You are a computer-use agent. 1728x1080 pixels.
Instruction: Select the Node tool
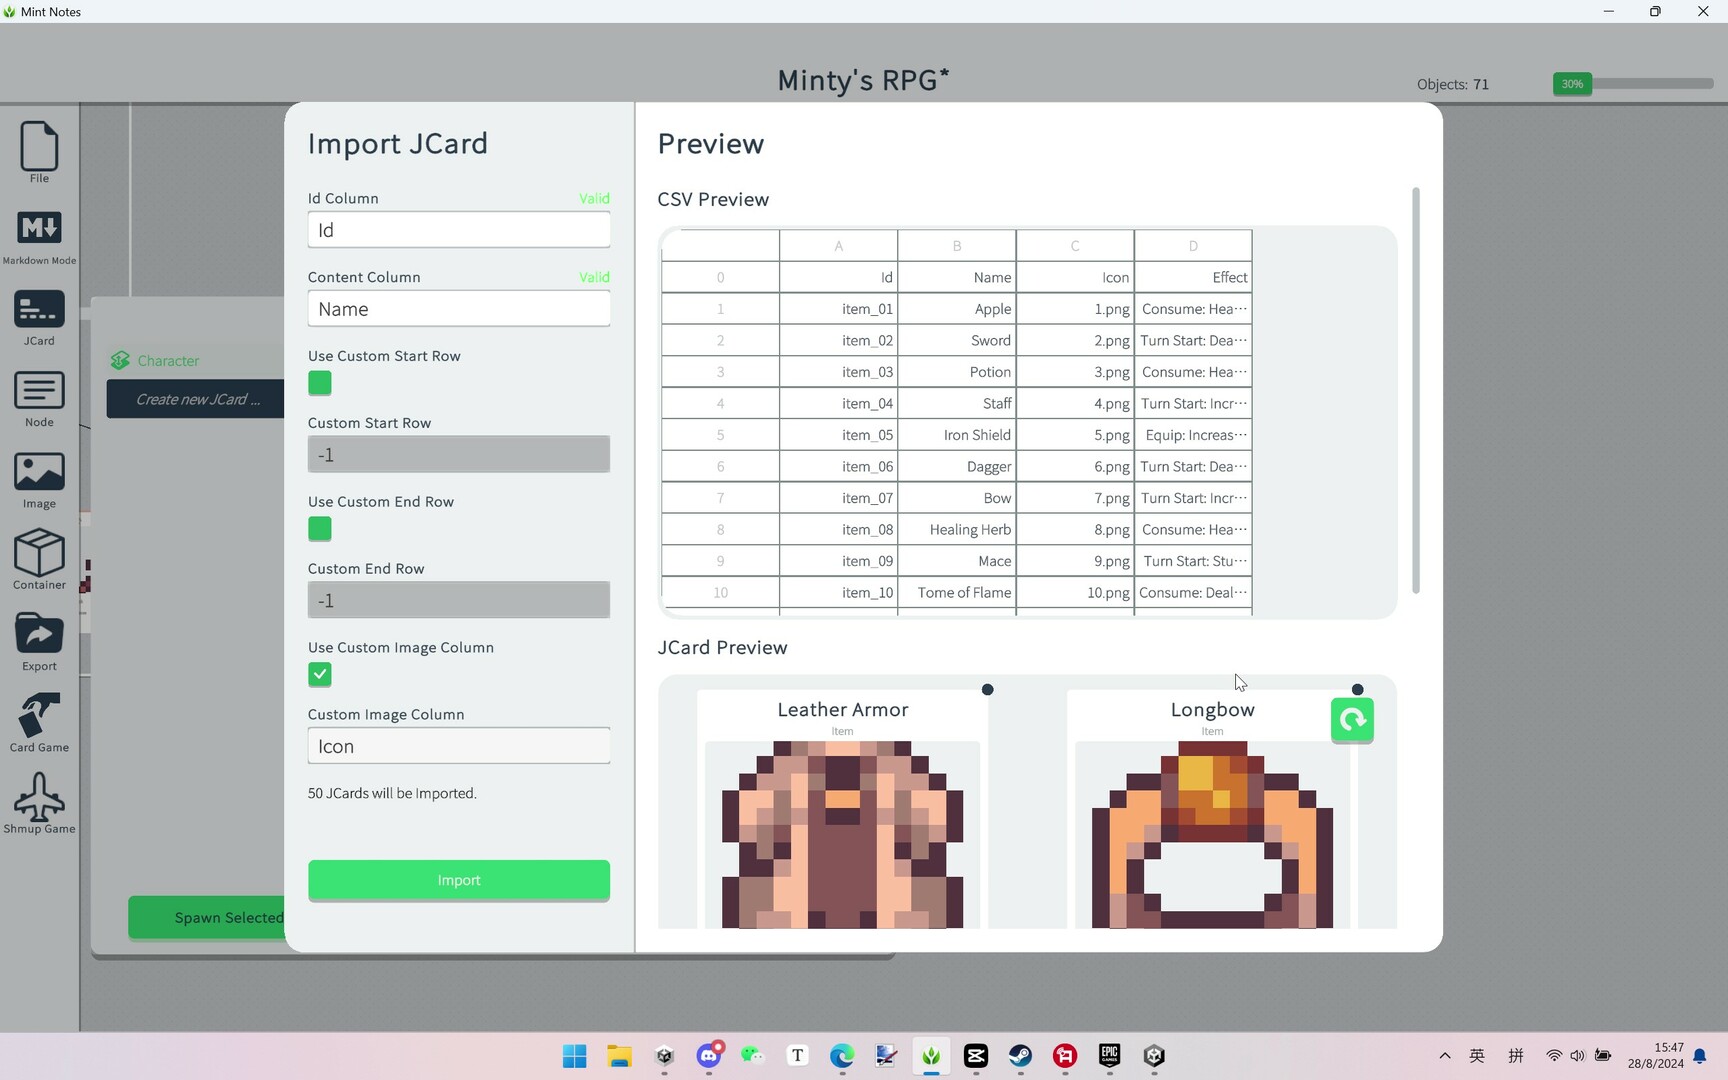(39, 398)
